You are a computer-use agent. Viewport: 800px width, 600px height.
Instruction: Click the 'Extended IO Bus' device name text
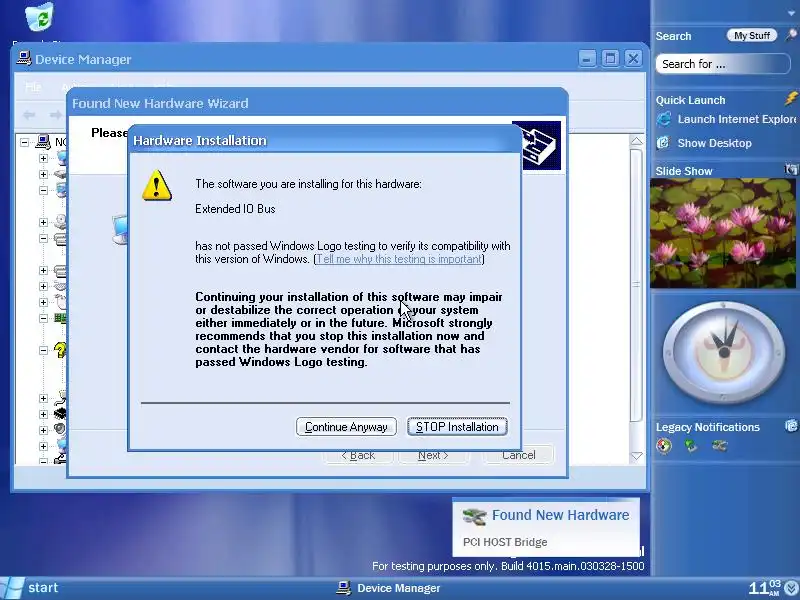[x=235, y=209]
